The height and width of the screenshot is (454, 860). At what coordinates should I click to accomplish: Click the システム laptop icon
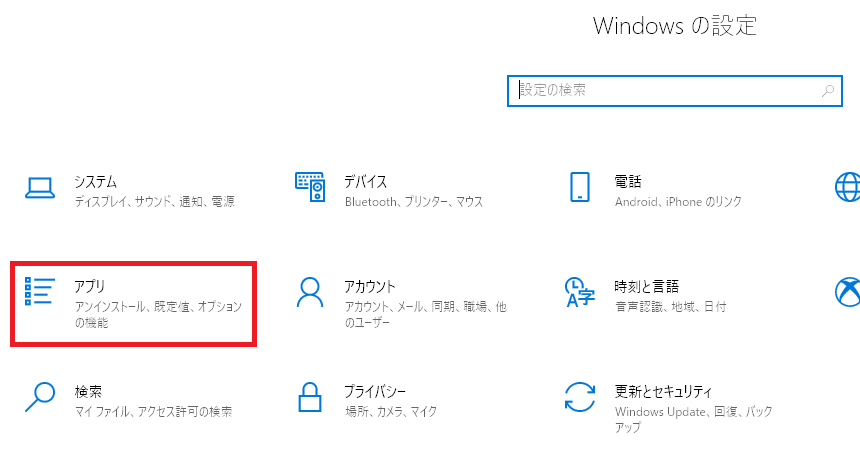coord(39,189)
